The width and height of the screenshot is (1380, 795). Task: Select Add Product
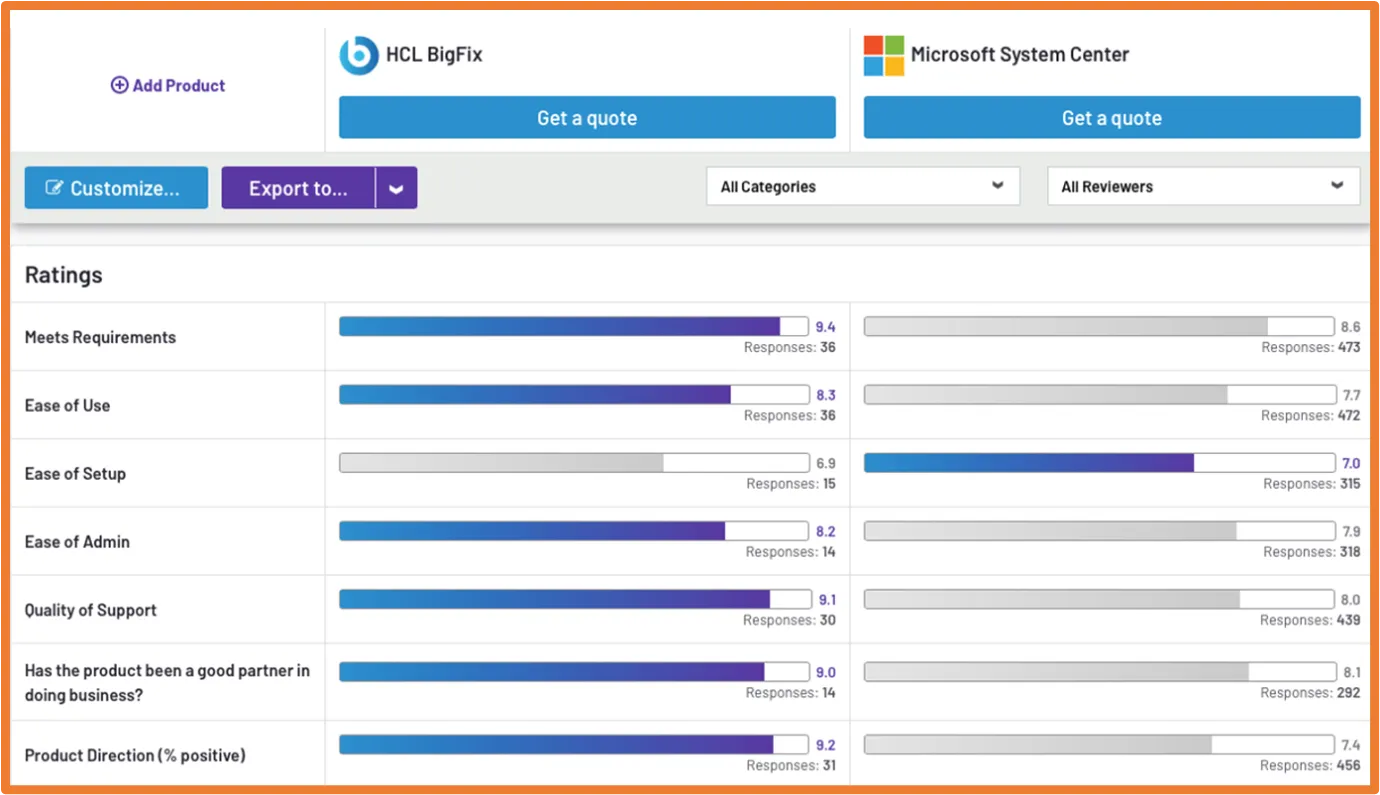[x=167, y=85]
